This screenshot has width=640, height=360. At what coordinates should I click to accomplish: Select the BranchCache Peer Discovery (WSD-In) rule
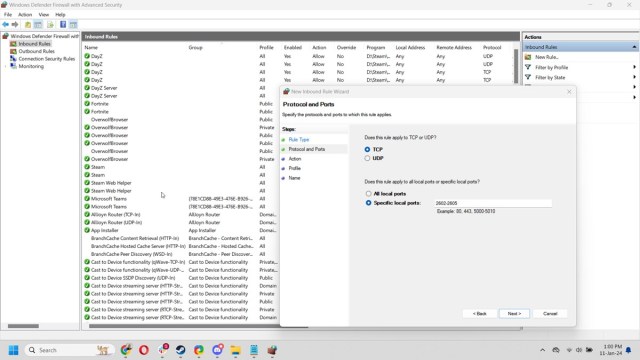pos(131,254)
